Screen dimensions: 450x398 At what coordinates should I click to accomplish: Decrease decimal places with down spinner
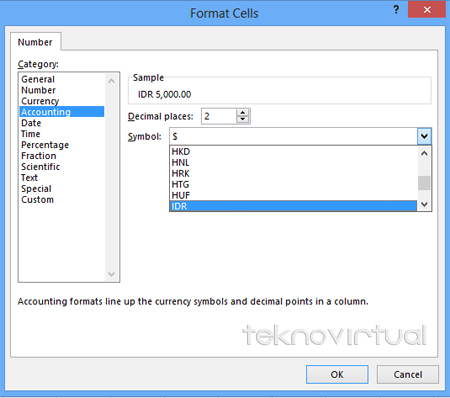[243, 120]
